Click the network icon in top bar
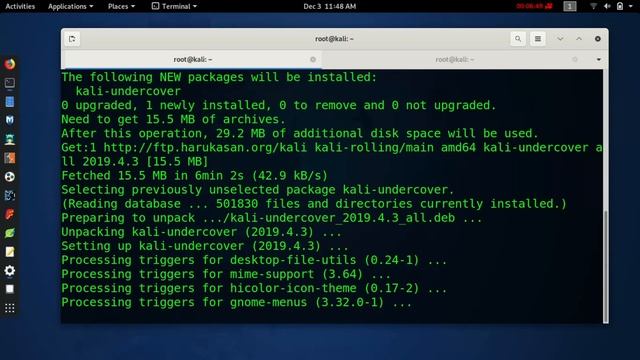The width and height of the screenshot is (640, 360). (593, 6)
